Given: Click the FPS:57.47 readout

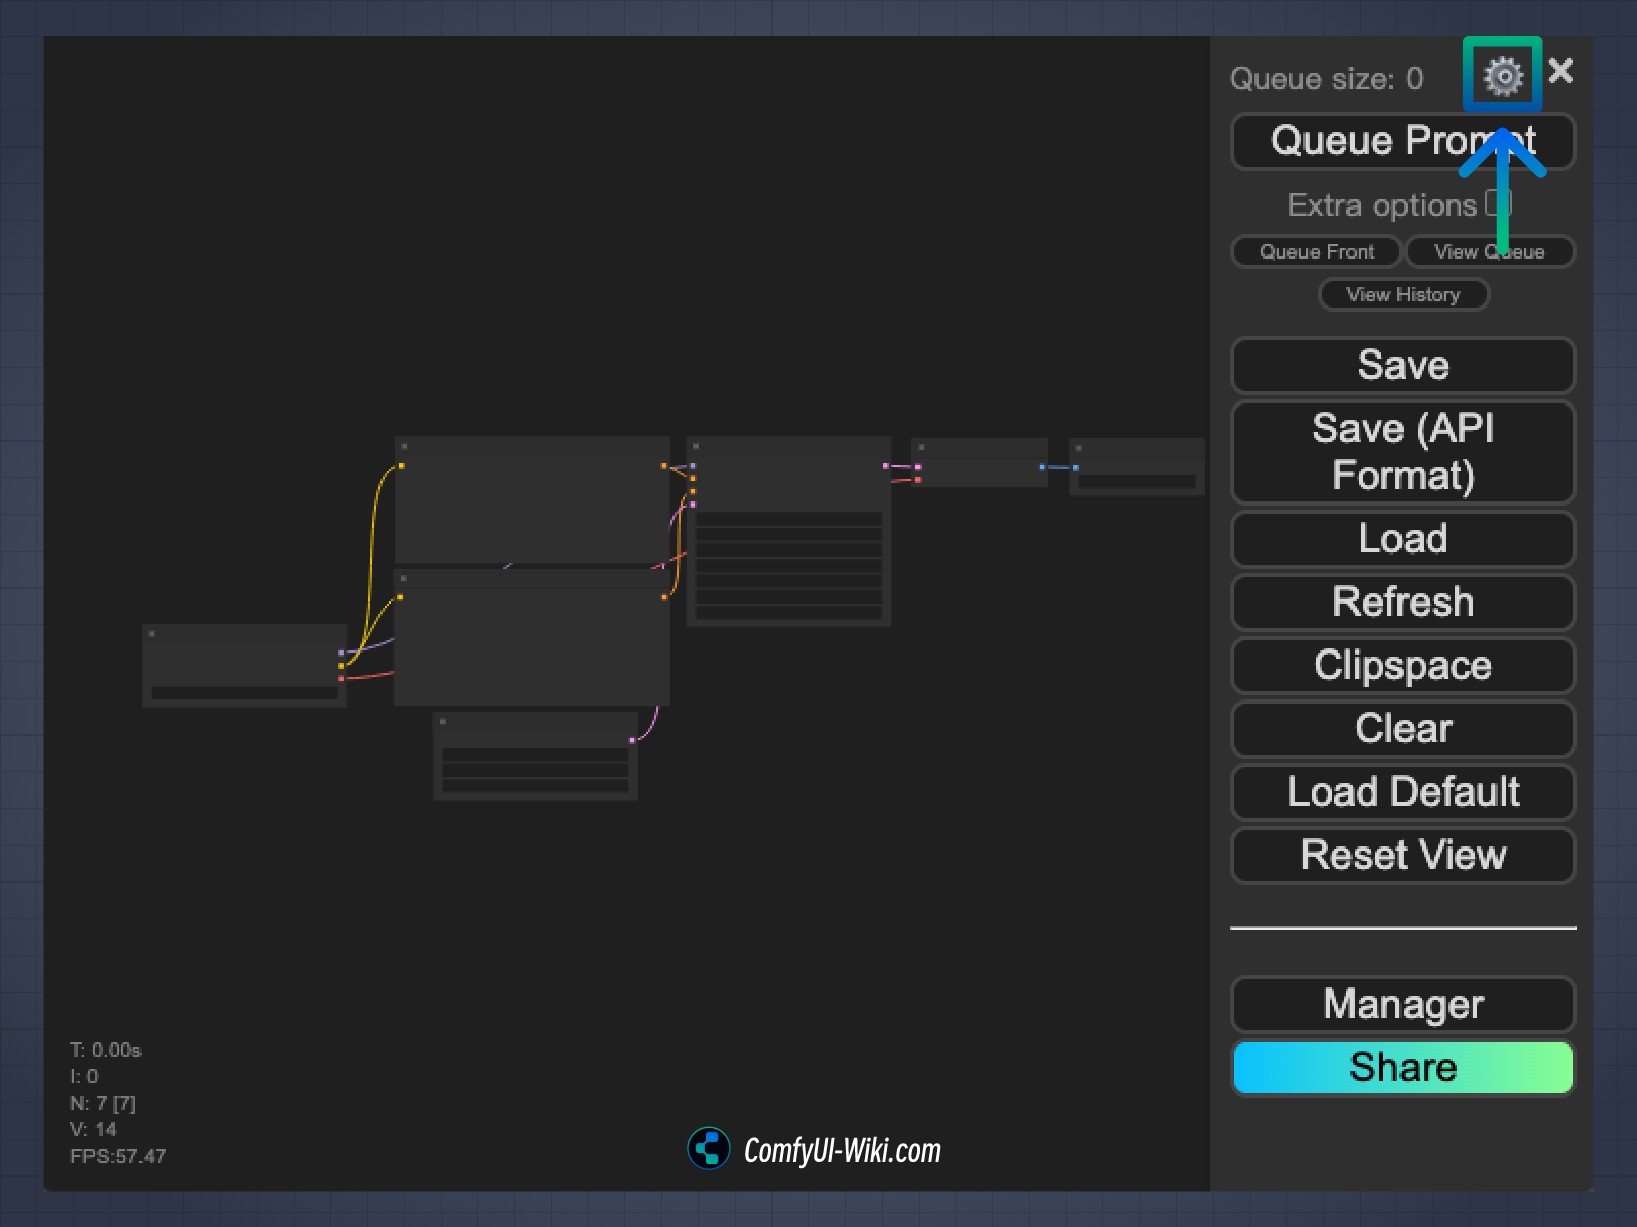Looking at the screenshot, I should (x=118, y=1156).
